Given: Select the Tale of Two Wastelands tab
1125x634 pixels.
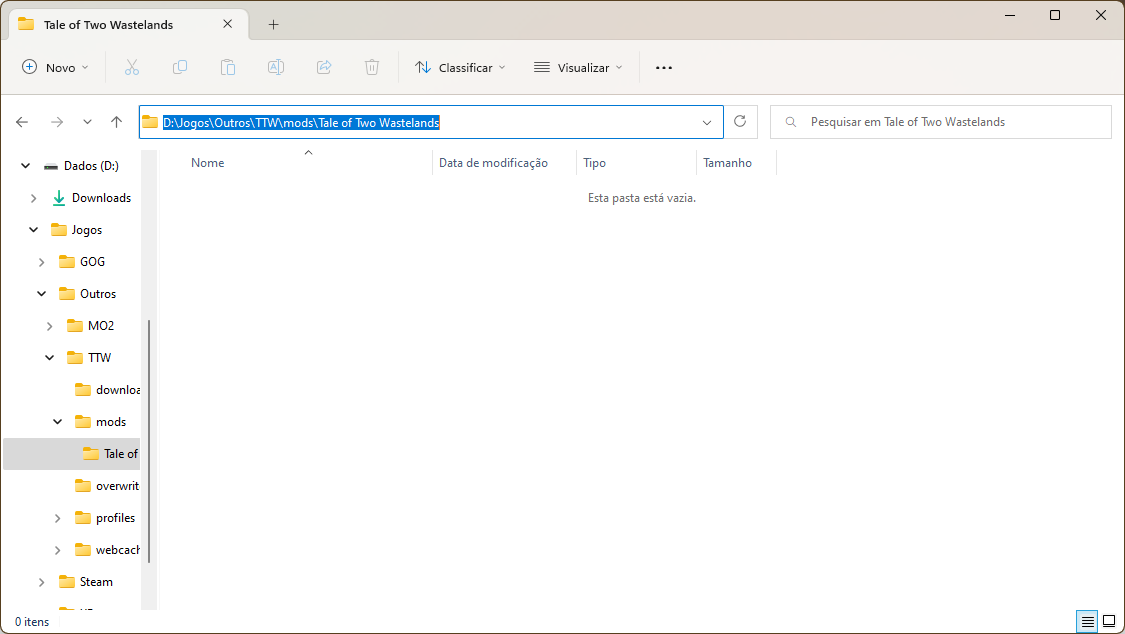Looking at the screenshot, I should pos(129,24).
